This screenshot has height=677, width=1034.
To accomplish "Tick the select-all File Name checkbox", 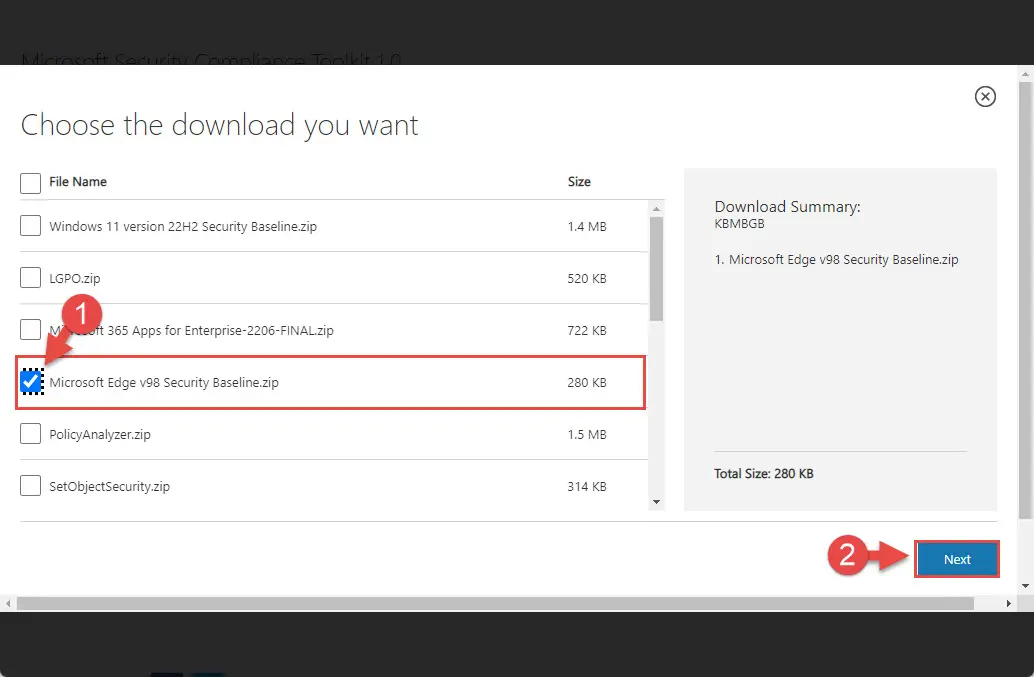I will pos(30,183).
